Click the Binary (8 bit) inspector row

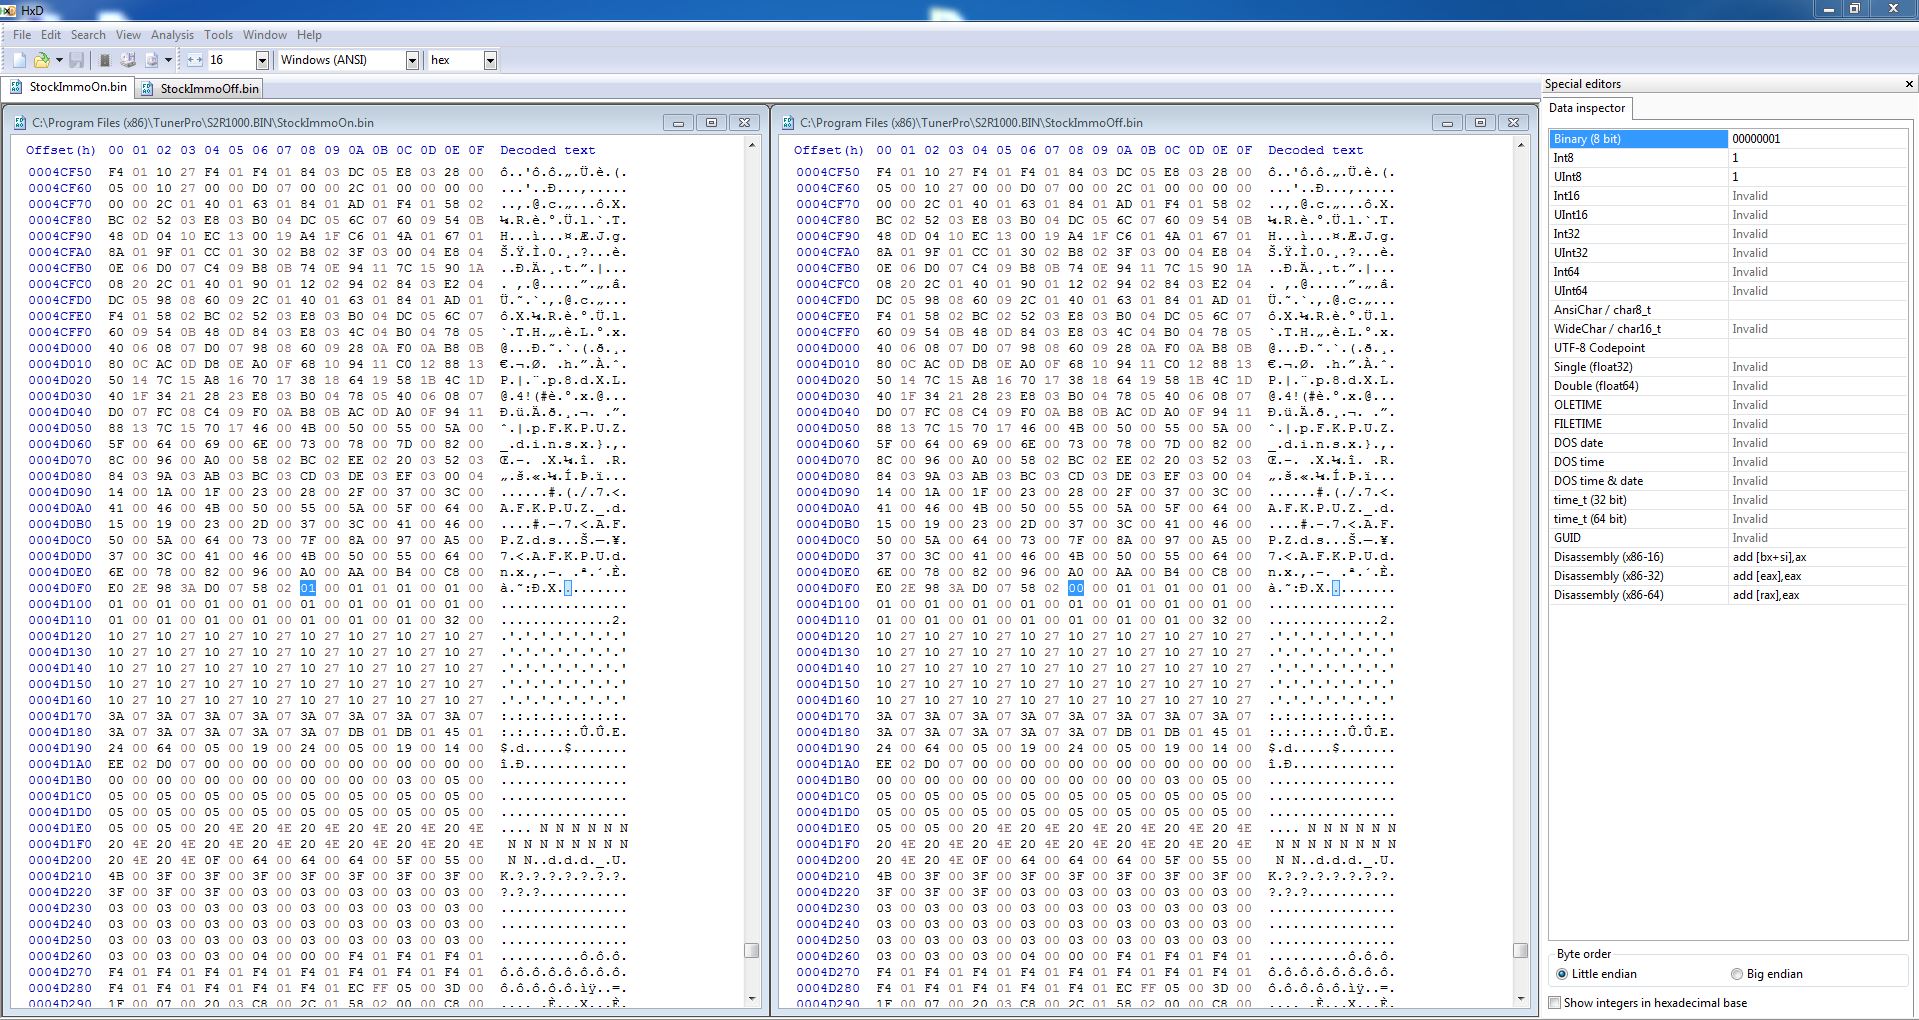click(x=1728, y=139)
